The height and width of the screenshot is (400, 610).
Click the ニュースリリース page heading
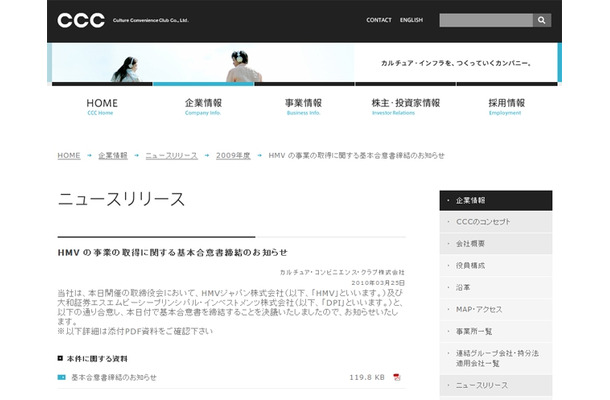pos(121,199)
